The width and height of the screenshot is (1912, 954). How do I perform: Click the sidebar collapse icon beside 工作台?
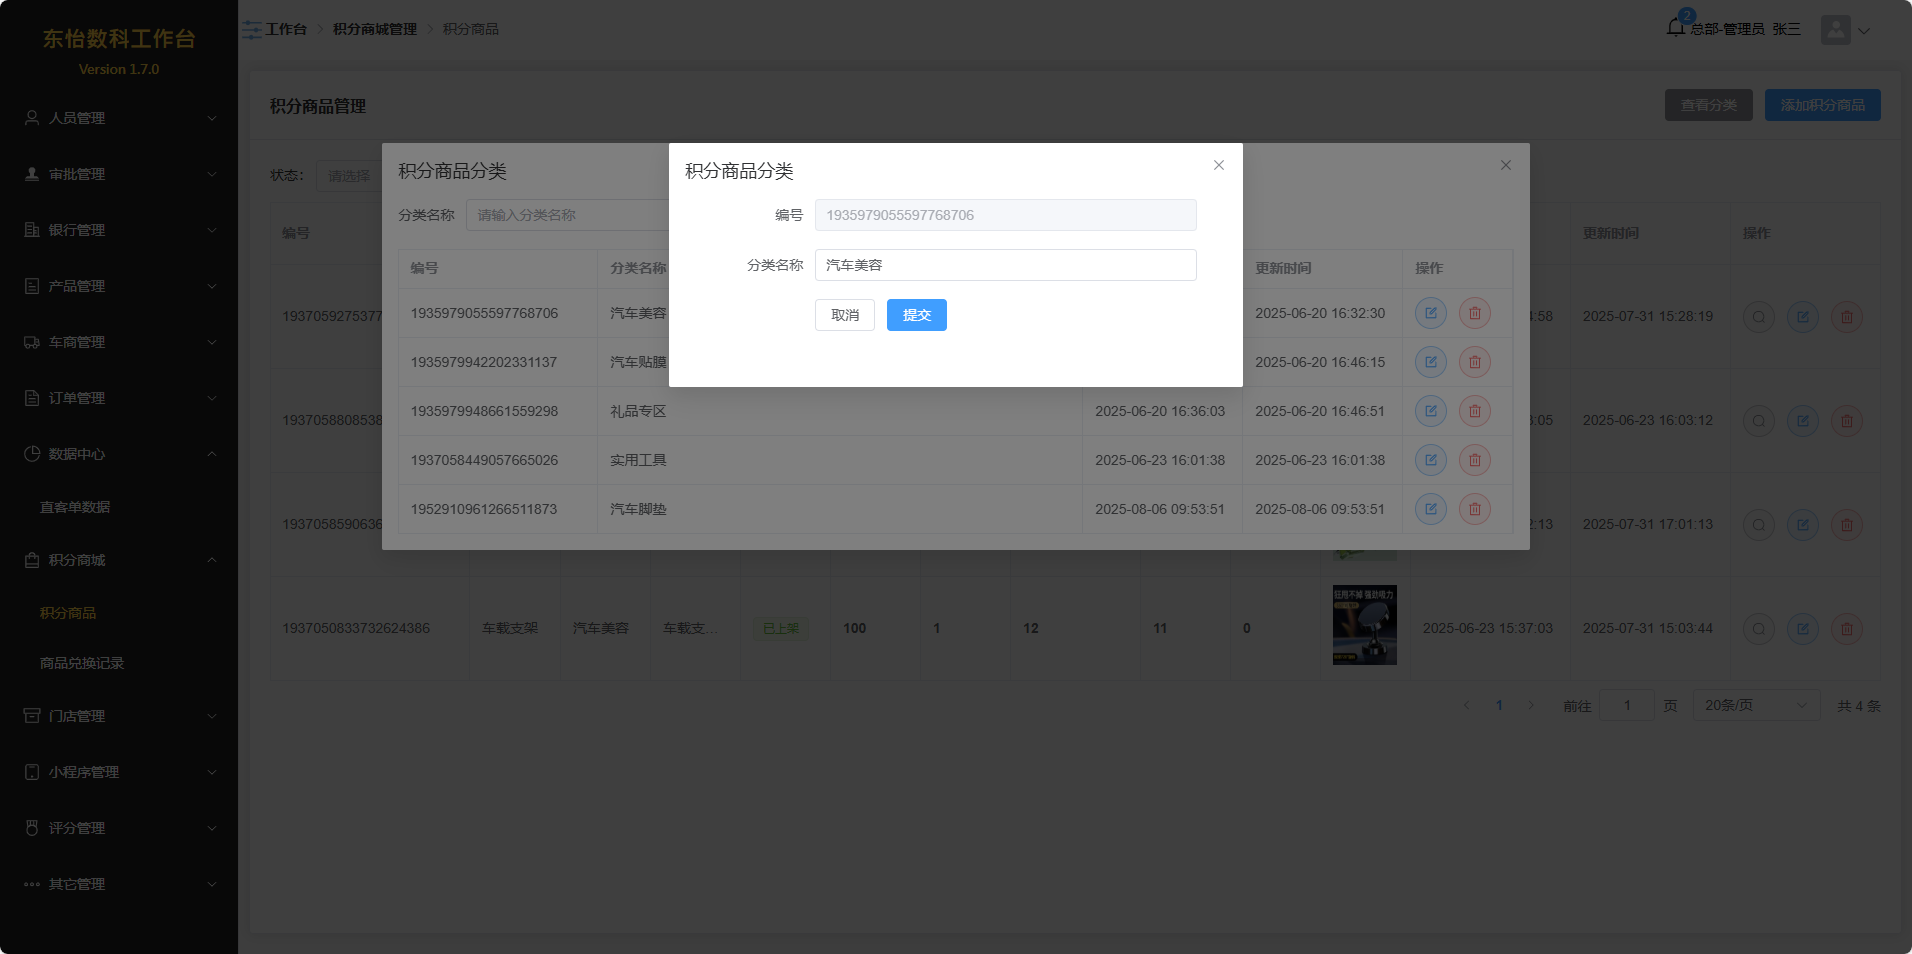point(252,30)
